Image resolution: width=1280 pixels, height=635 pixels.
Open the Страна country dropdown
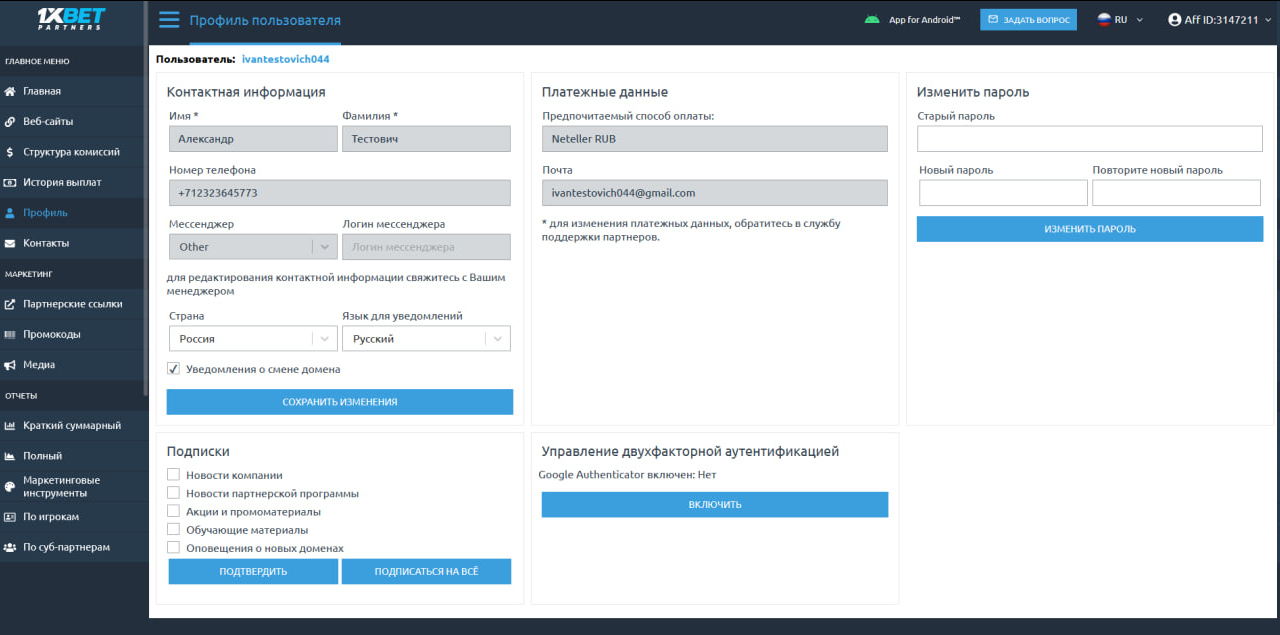pyautogui.click(x=252, y=339)
